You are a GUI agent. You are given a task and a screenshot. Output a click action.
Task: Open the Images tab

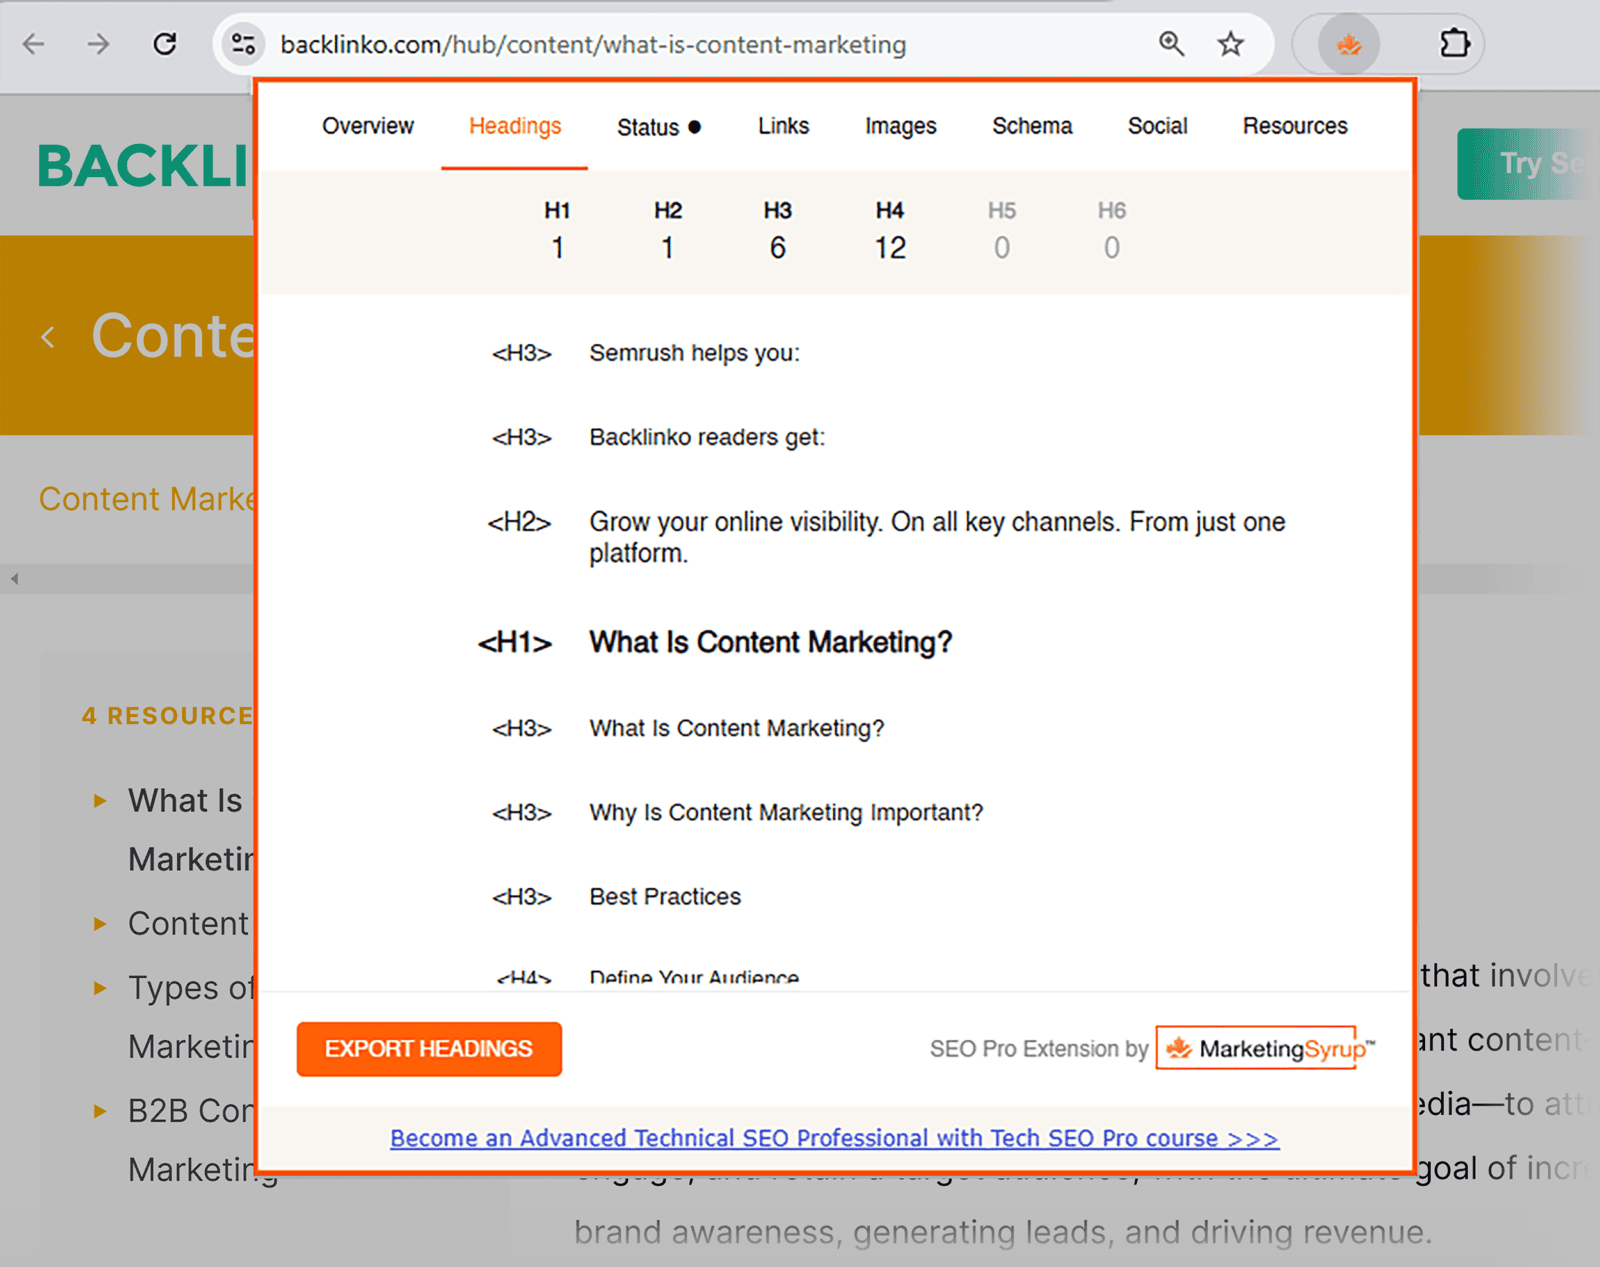click(x=899, y=126)
